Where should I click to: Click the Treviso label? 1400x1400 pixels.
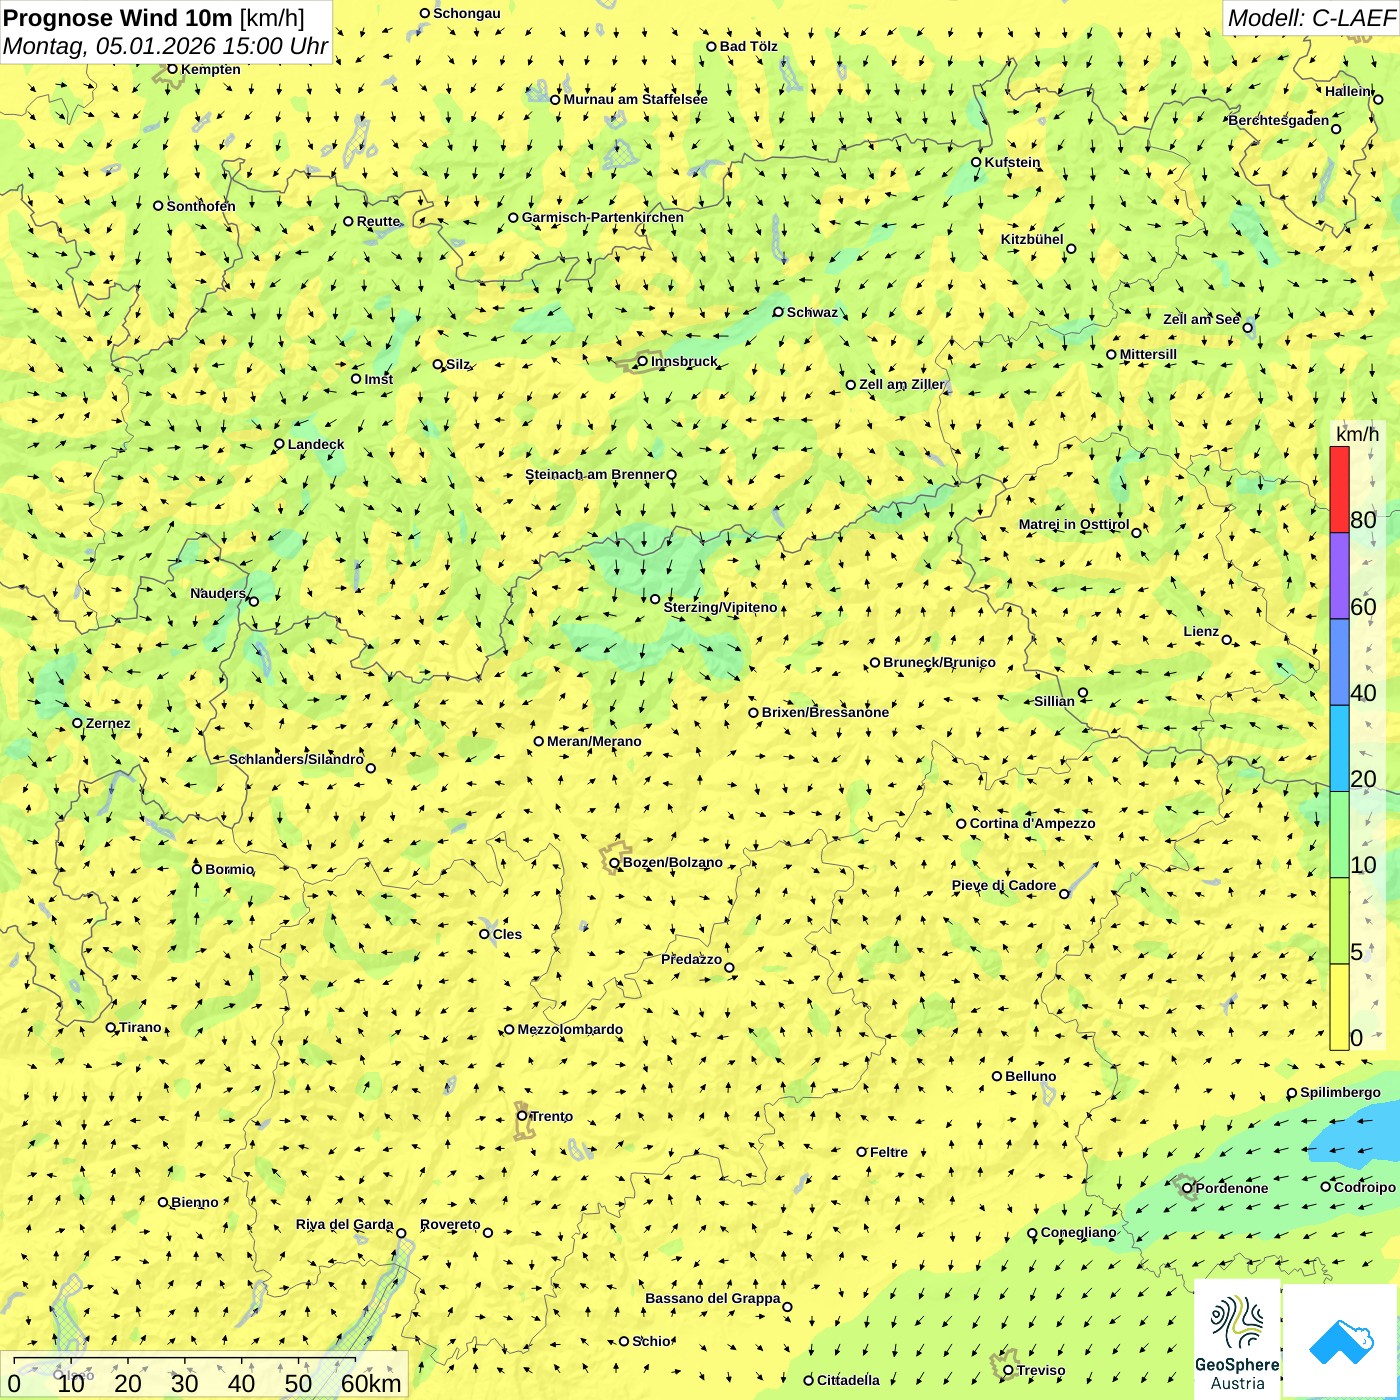[1040, 1370]
